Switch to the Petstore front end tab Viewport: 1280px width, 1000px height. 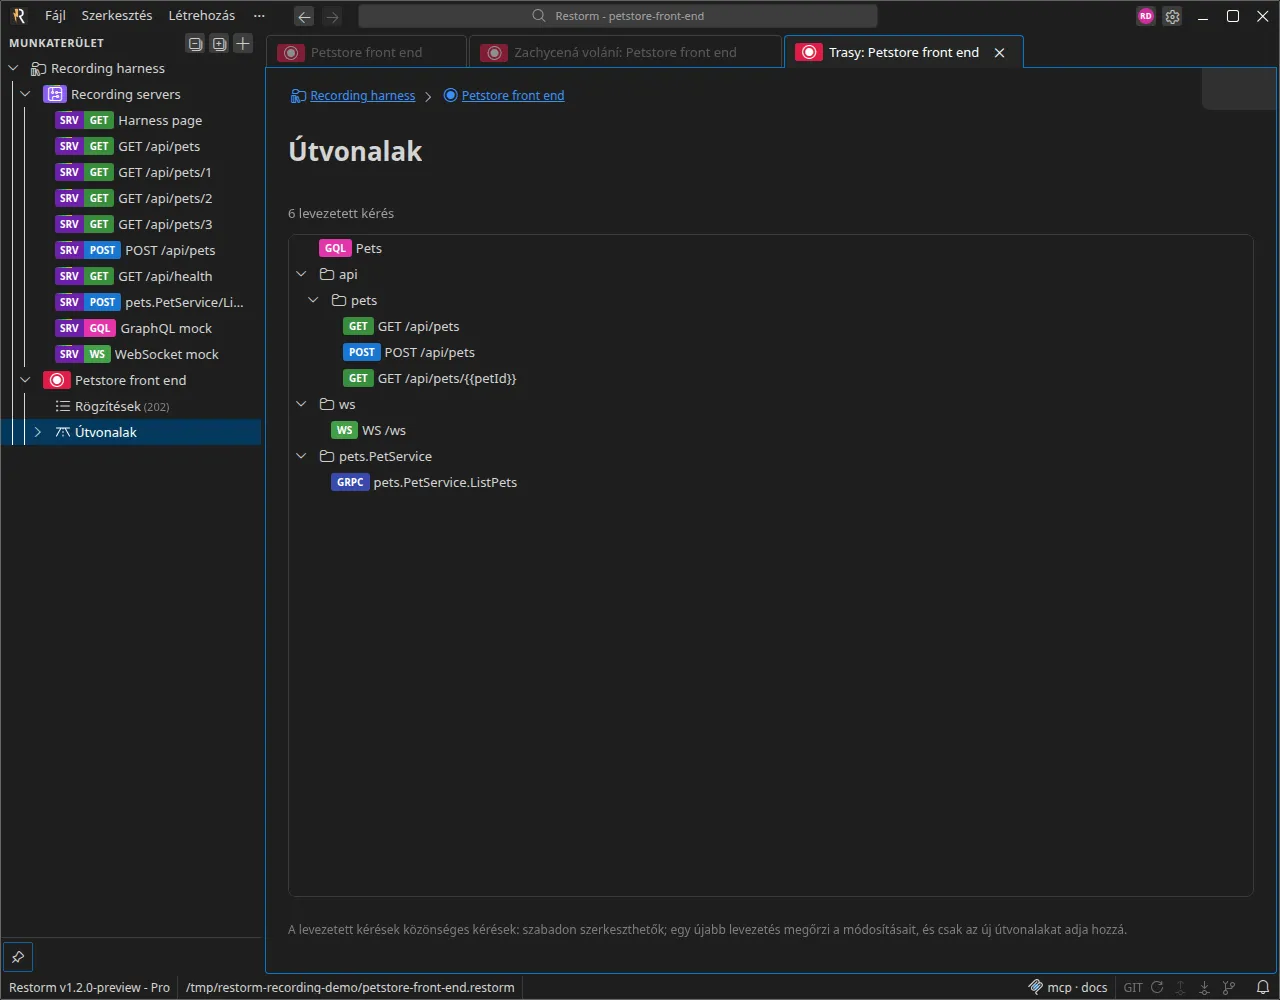coord(366,53)
